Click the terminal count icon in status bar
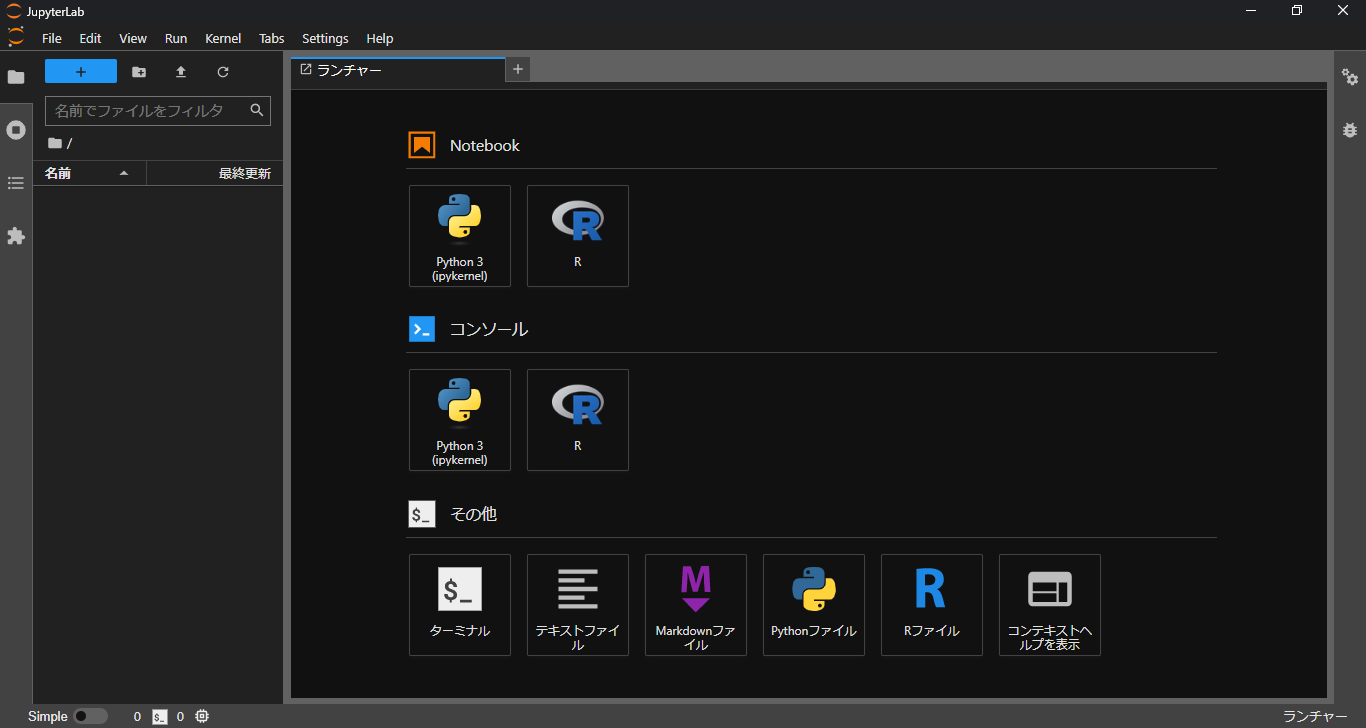The image size is (1366, 728). 160,716
